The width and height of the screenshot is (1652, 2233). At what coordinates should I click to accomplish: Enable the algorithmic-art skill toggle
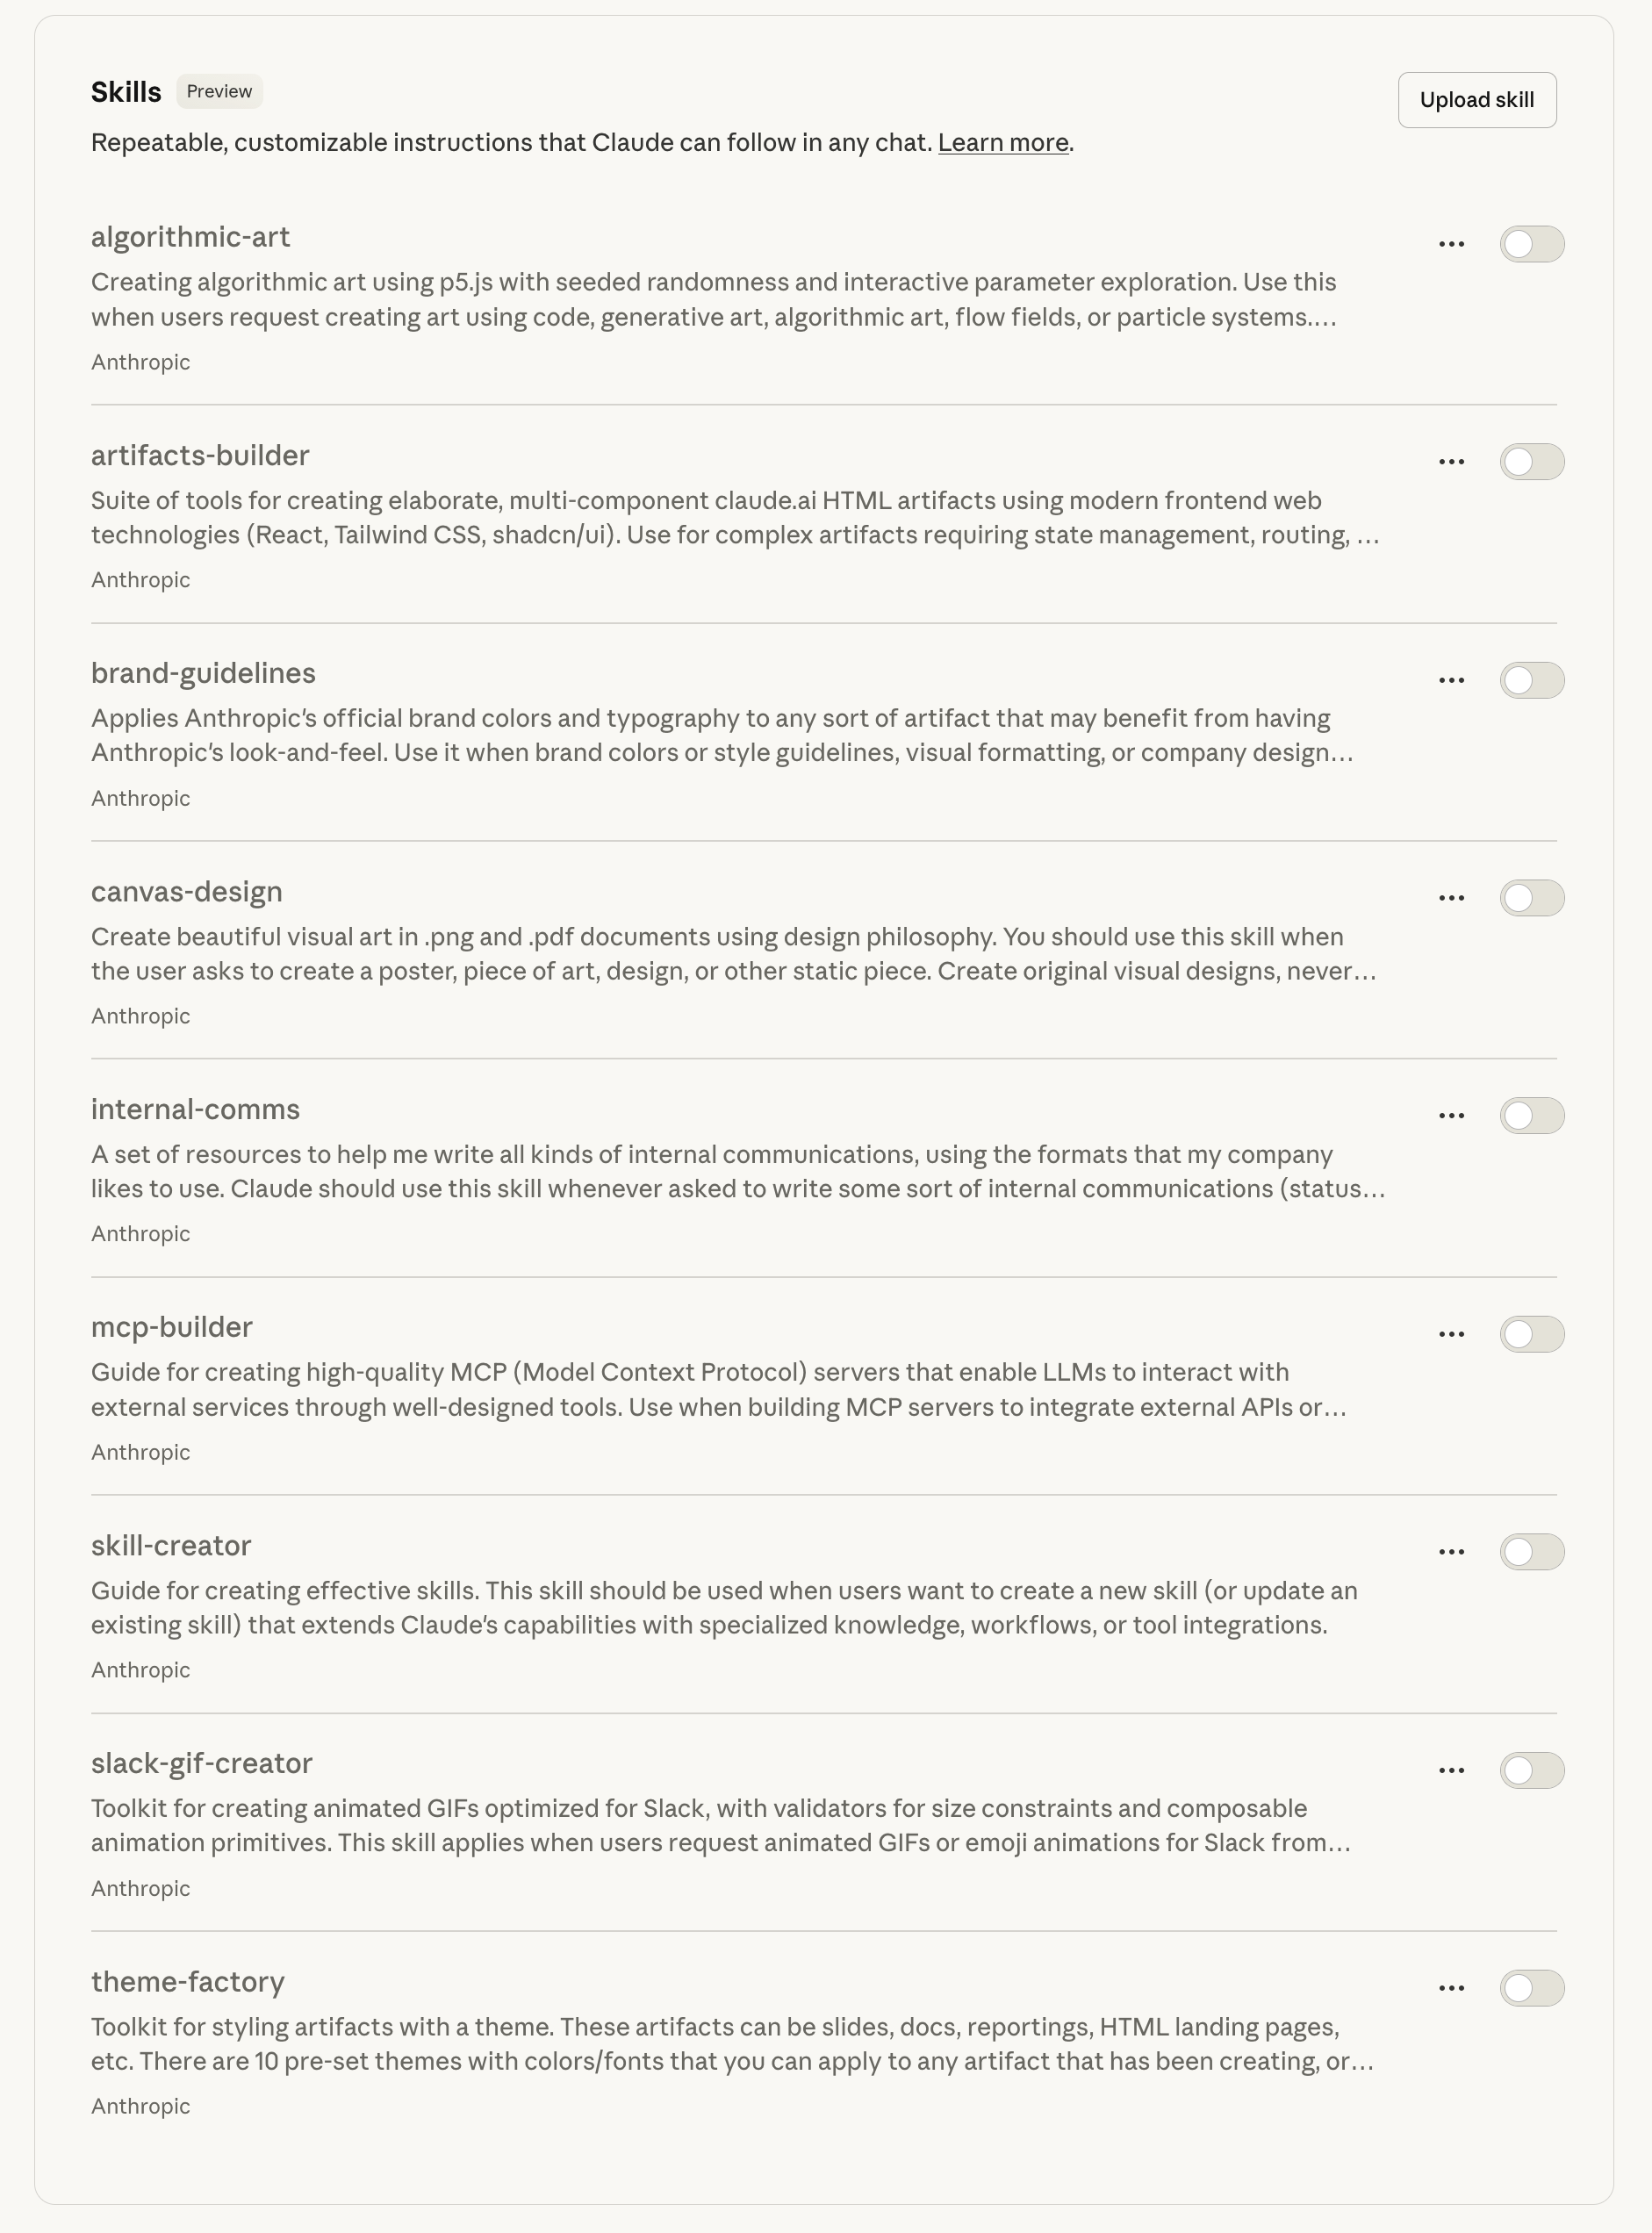pyautogui.click(x=1531, y=244)
